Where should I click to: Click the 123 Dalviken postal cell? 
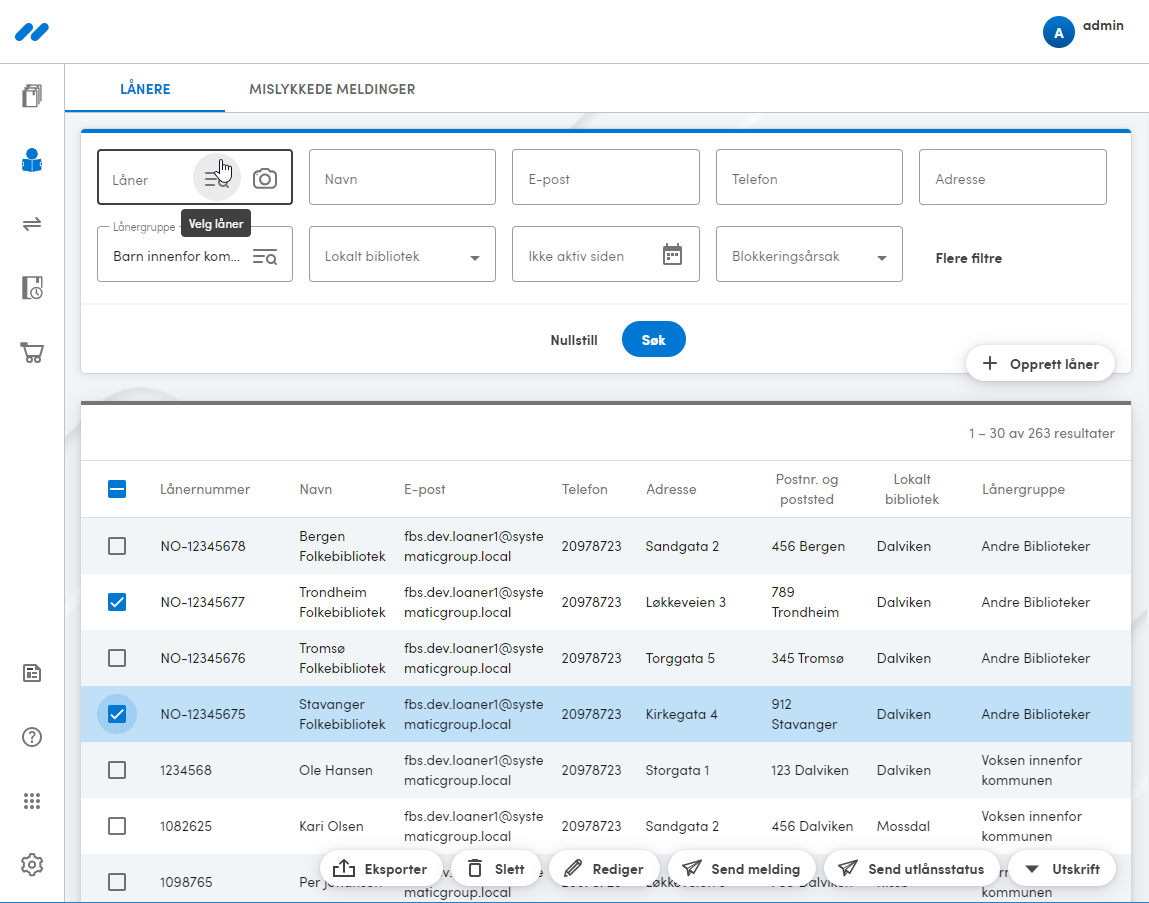pyautogui.click(x=810, y=770)
